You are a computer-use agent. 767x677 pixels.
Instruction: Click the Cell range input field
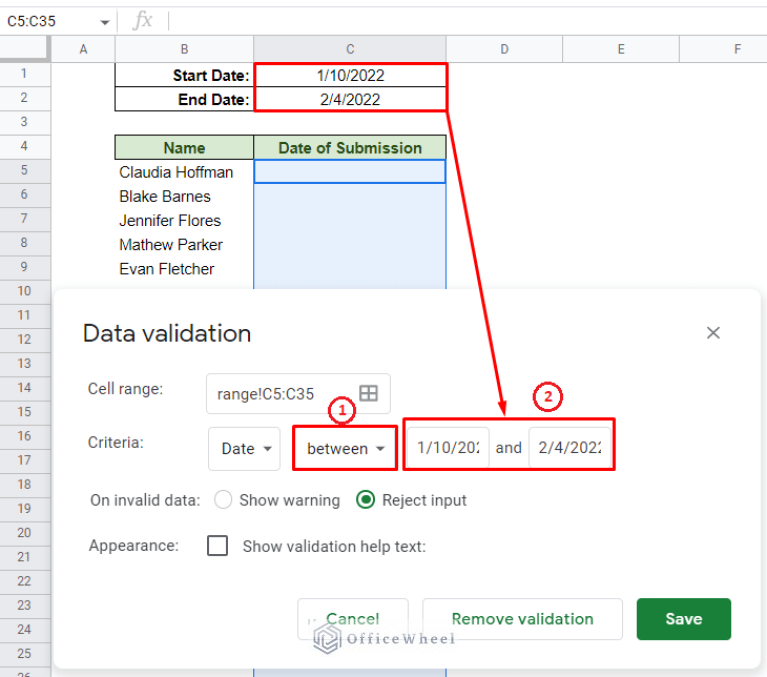(x=298, y=393)
